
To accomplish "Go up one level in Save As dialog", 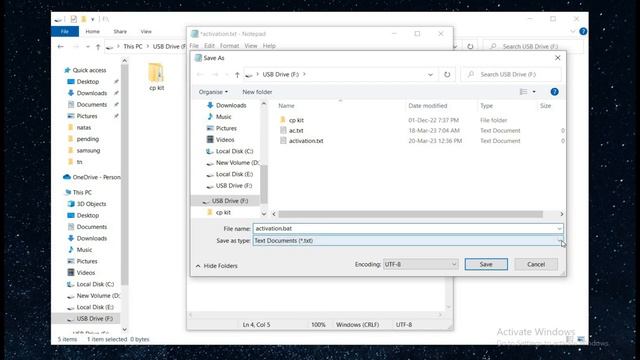I will point(237,74).
